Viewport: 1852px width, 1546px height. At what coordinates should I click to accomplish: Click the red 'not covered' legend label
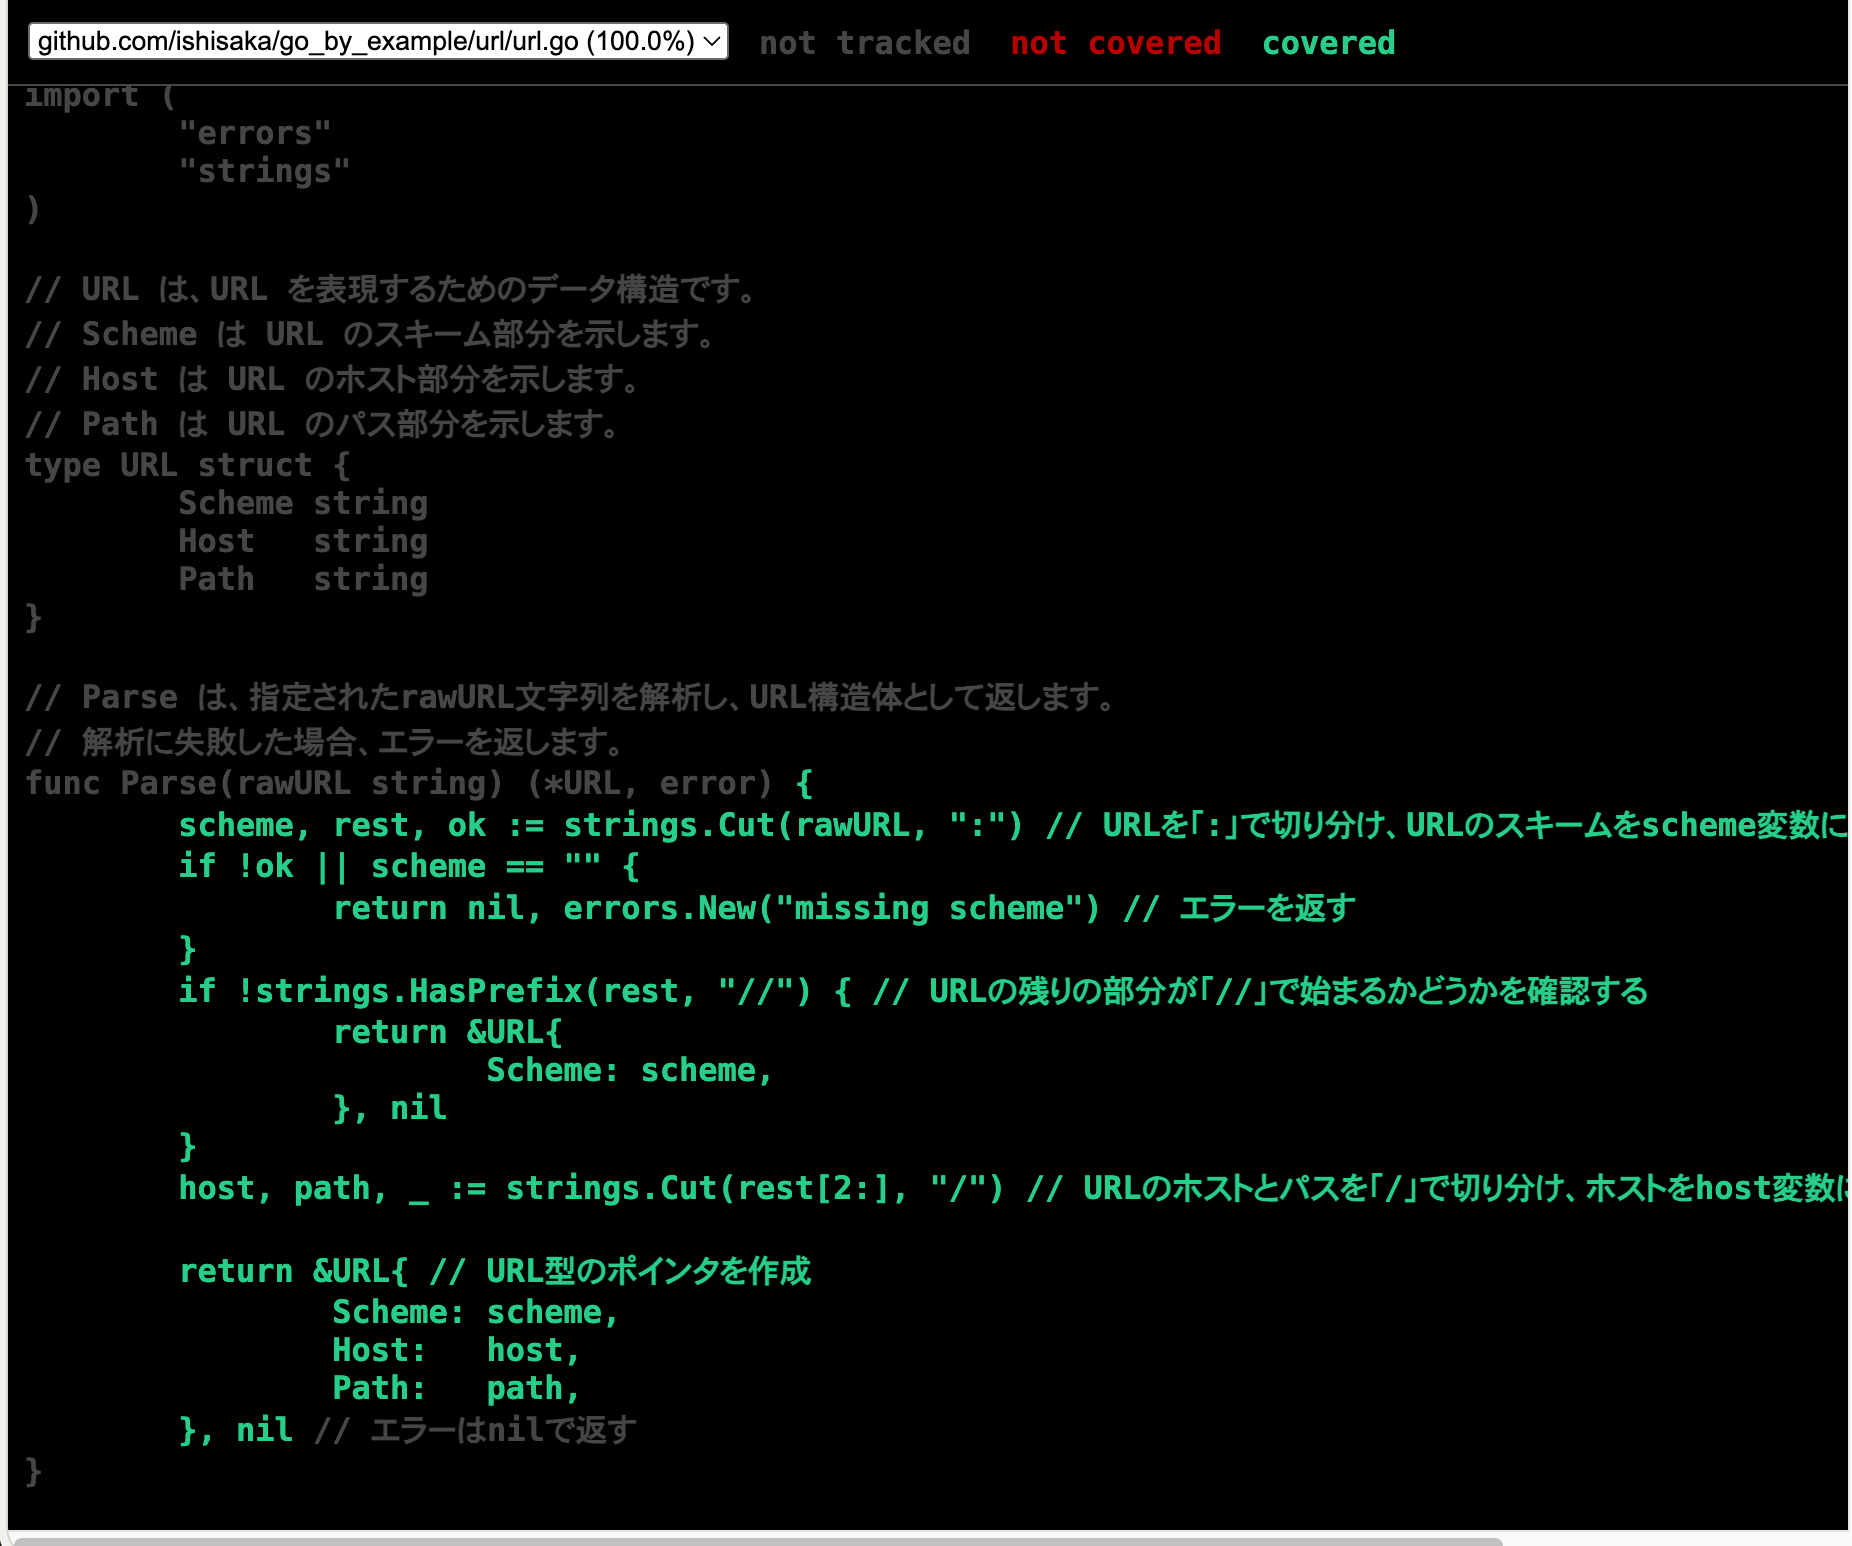point(1115,43)
